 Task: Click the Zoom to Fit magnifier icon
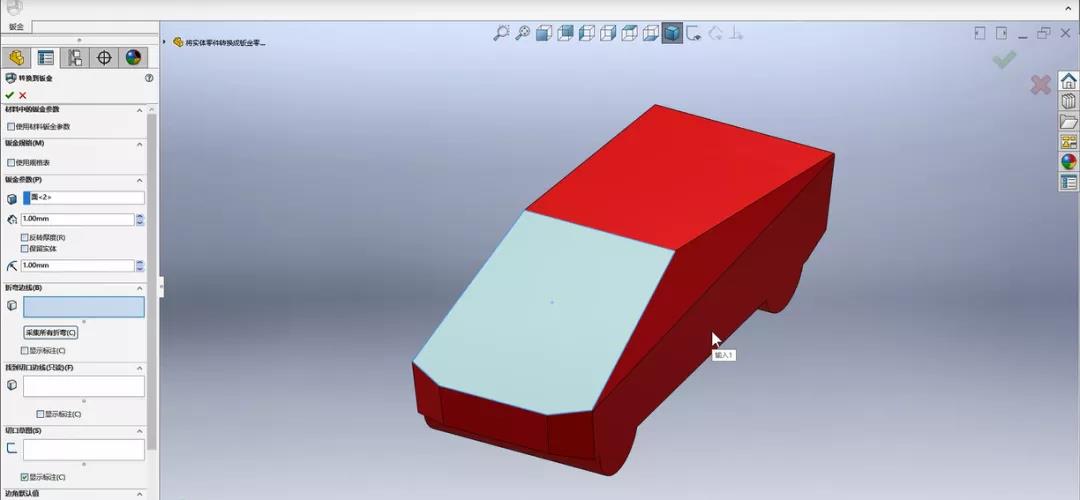click(502, 33)
